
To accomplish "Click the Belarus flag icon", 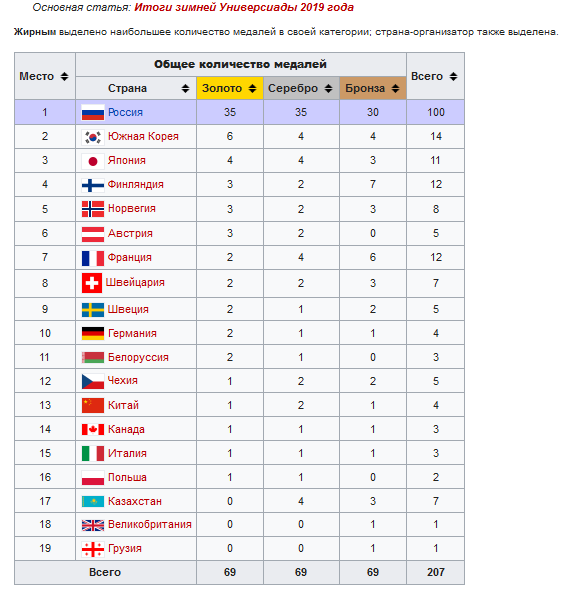I will 93,357.
